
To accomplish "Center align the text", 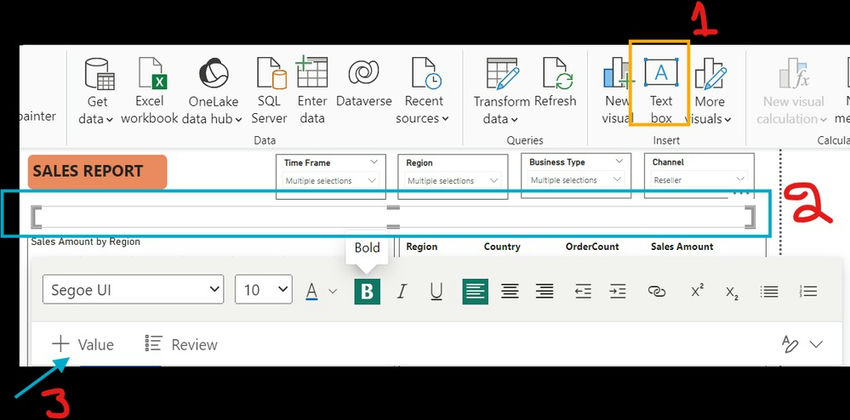I will point(510,292).
